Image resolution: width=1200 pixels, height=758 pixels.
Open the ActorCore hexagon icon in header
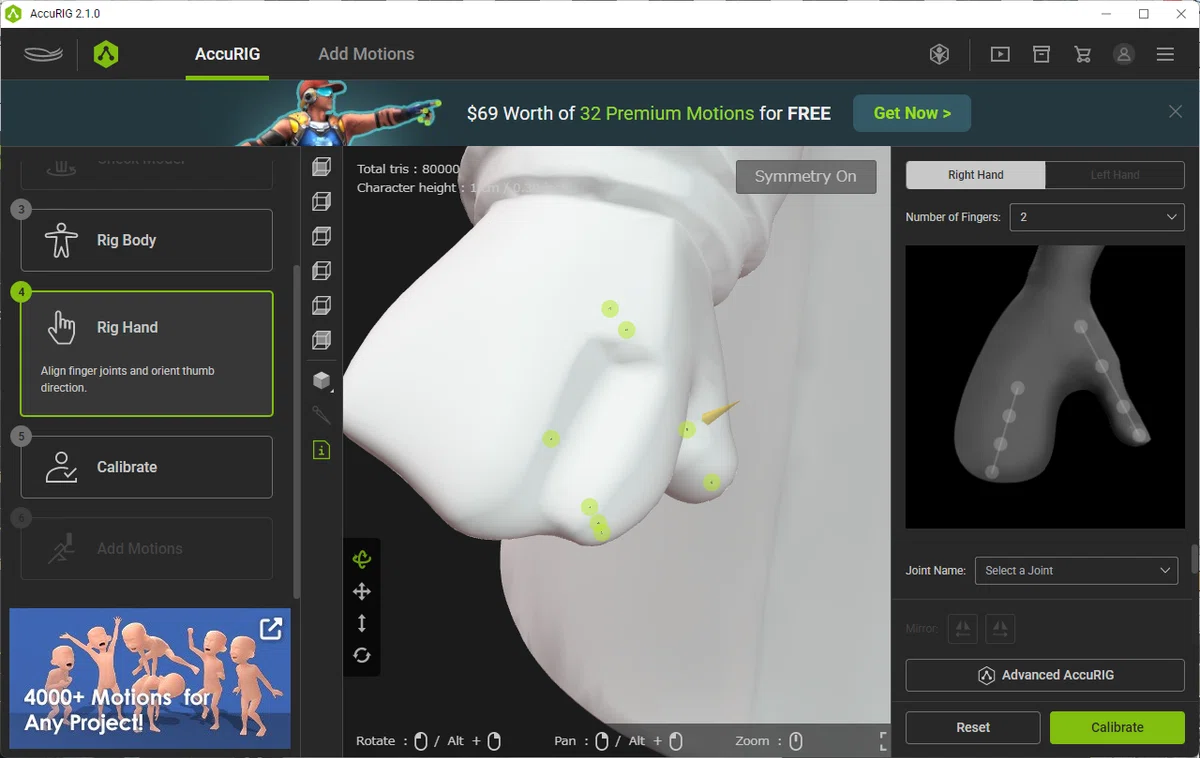[x=939, y=54]
